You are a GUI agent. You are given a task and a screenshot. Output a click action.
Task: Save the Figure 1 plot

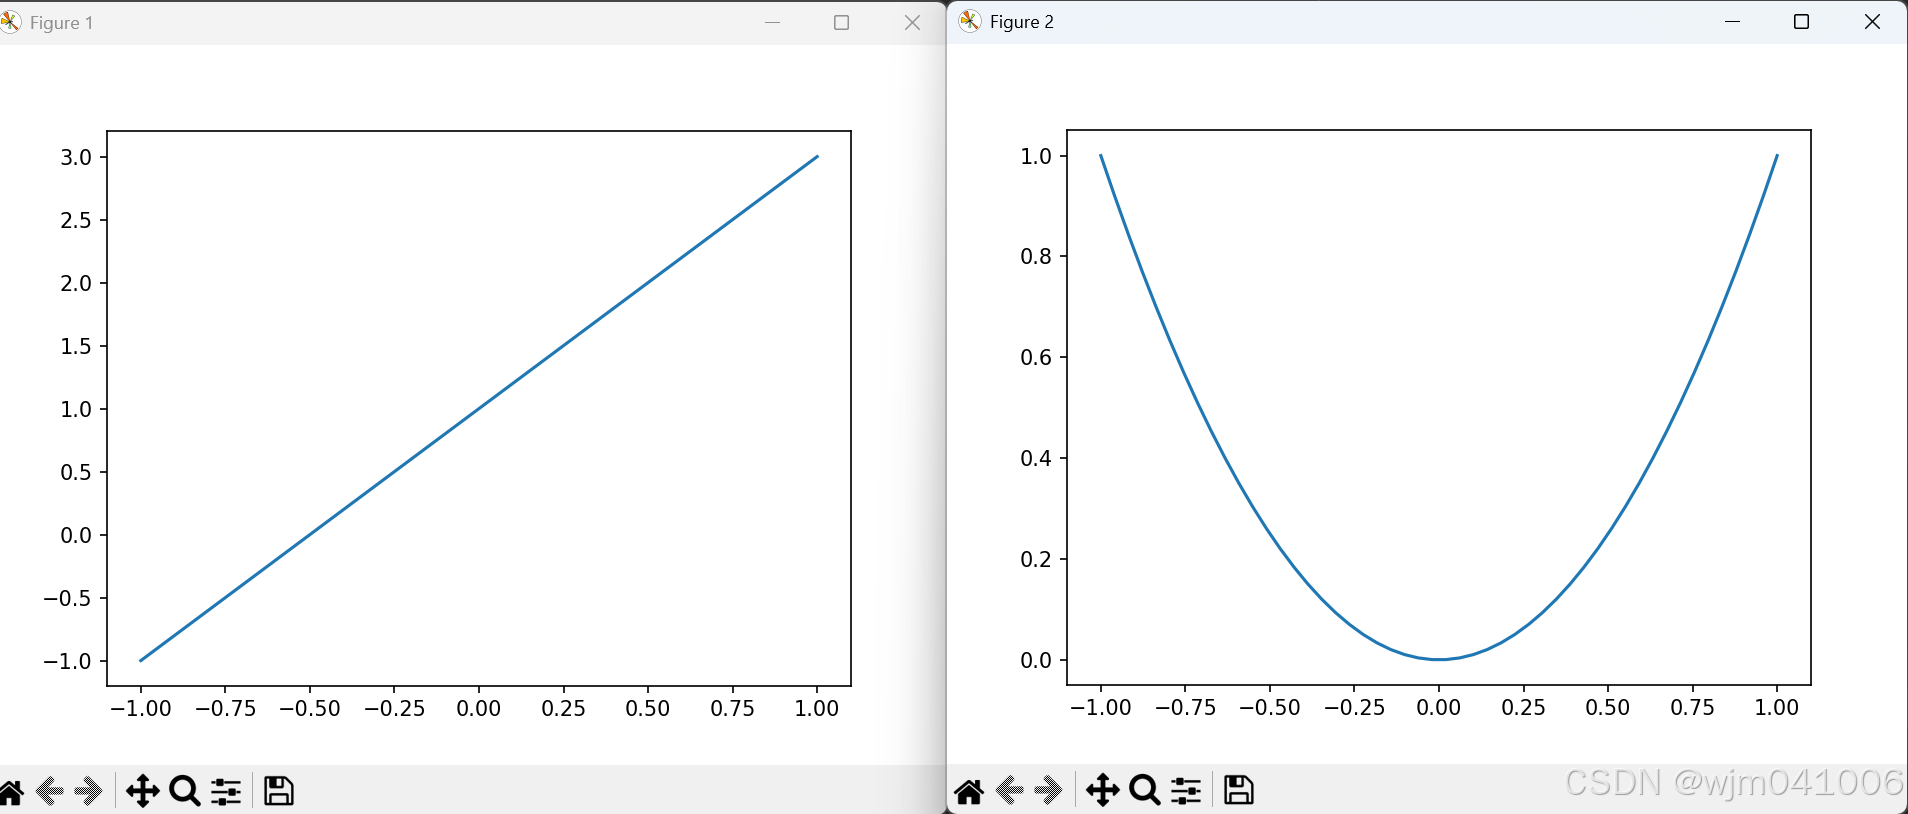(x=278, y=791)
